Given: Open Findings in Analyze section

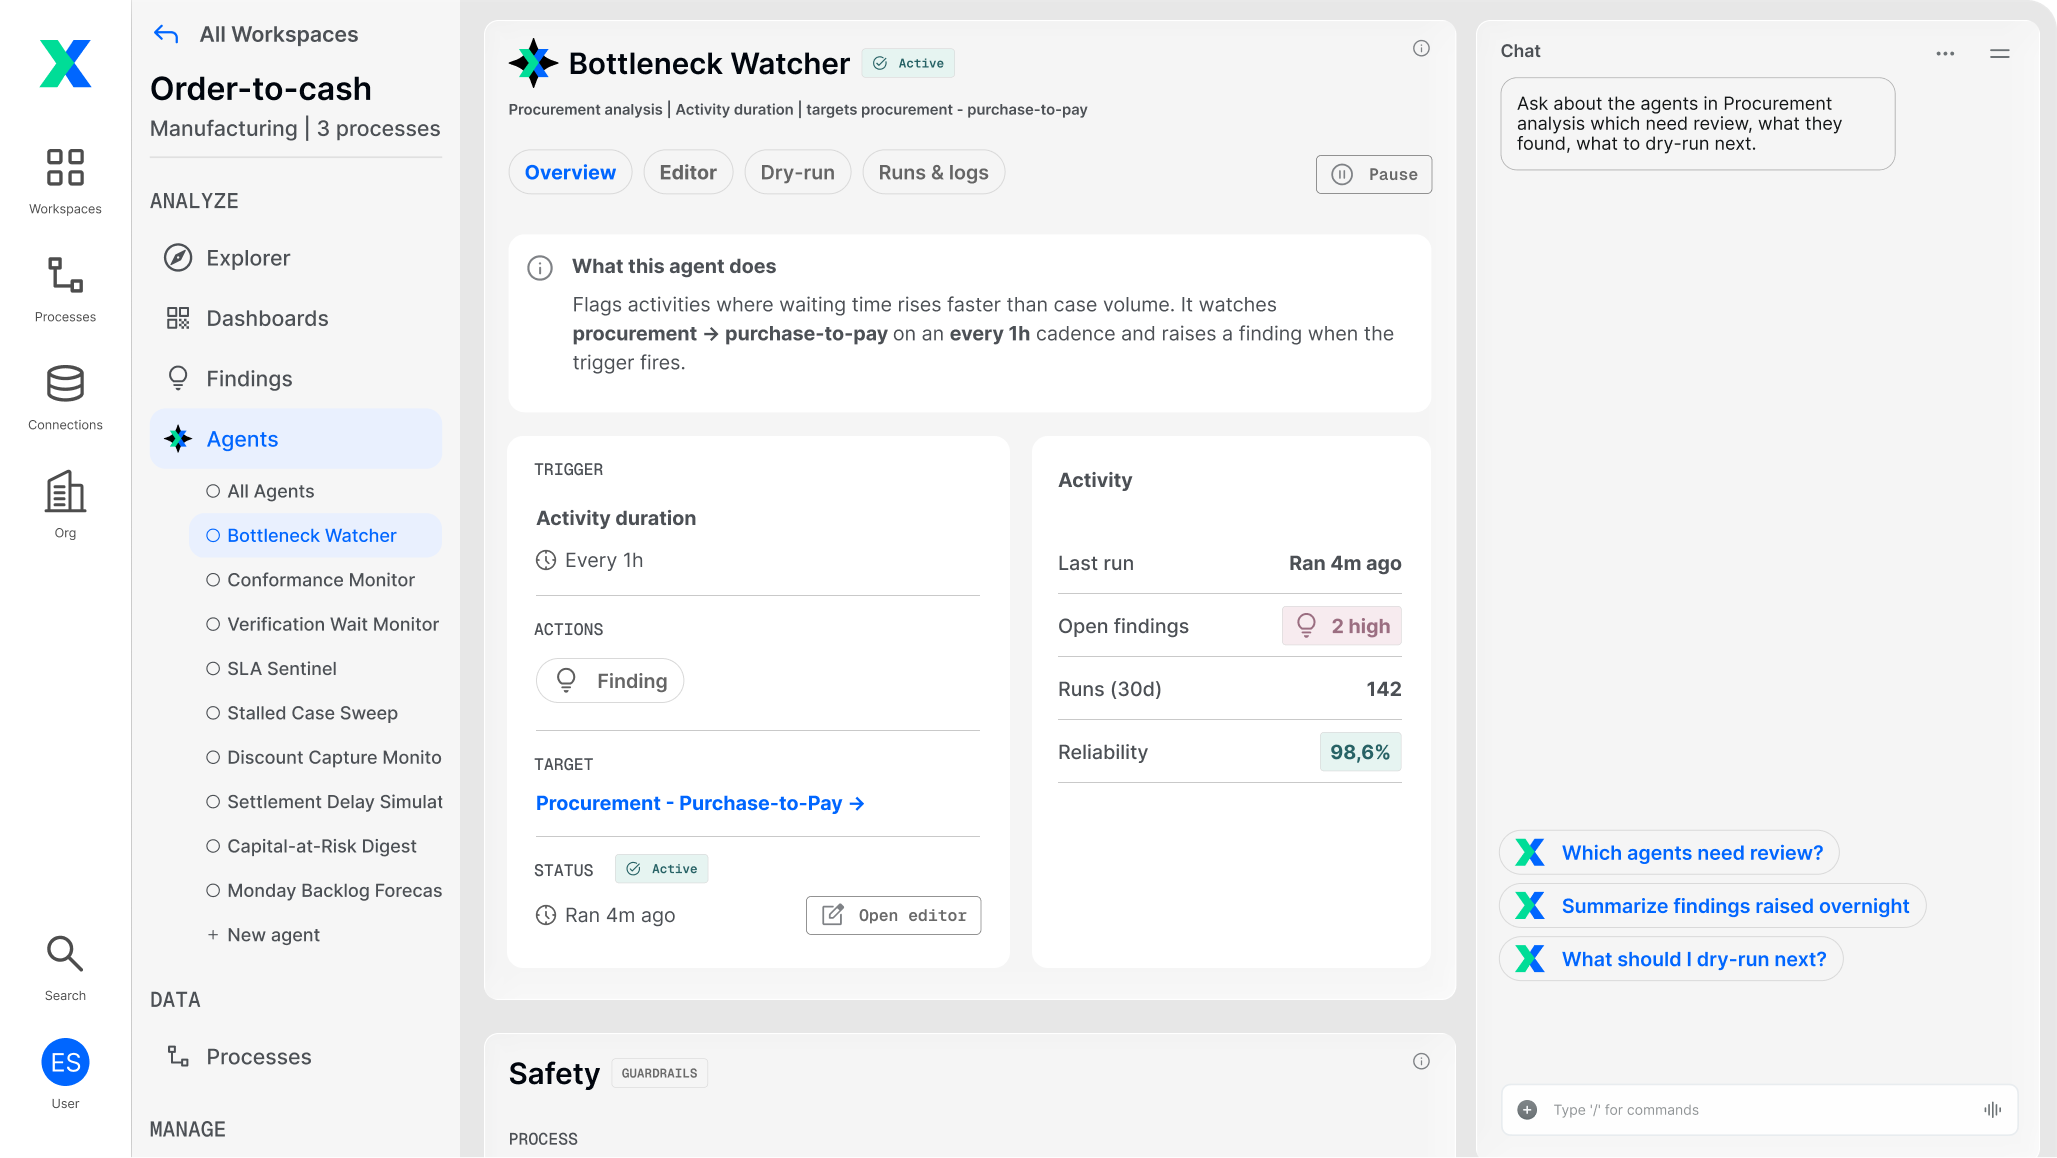Looking at the screenshot, I should pos(296,378).
